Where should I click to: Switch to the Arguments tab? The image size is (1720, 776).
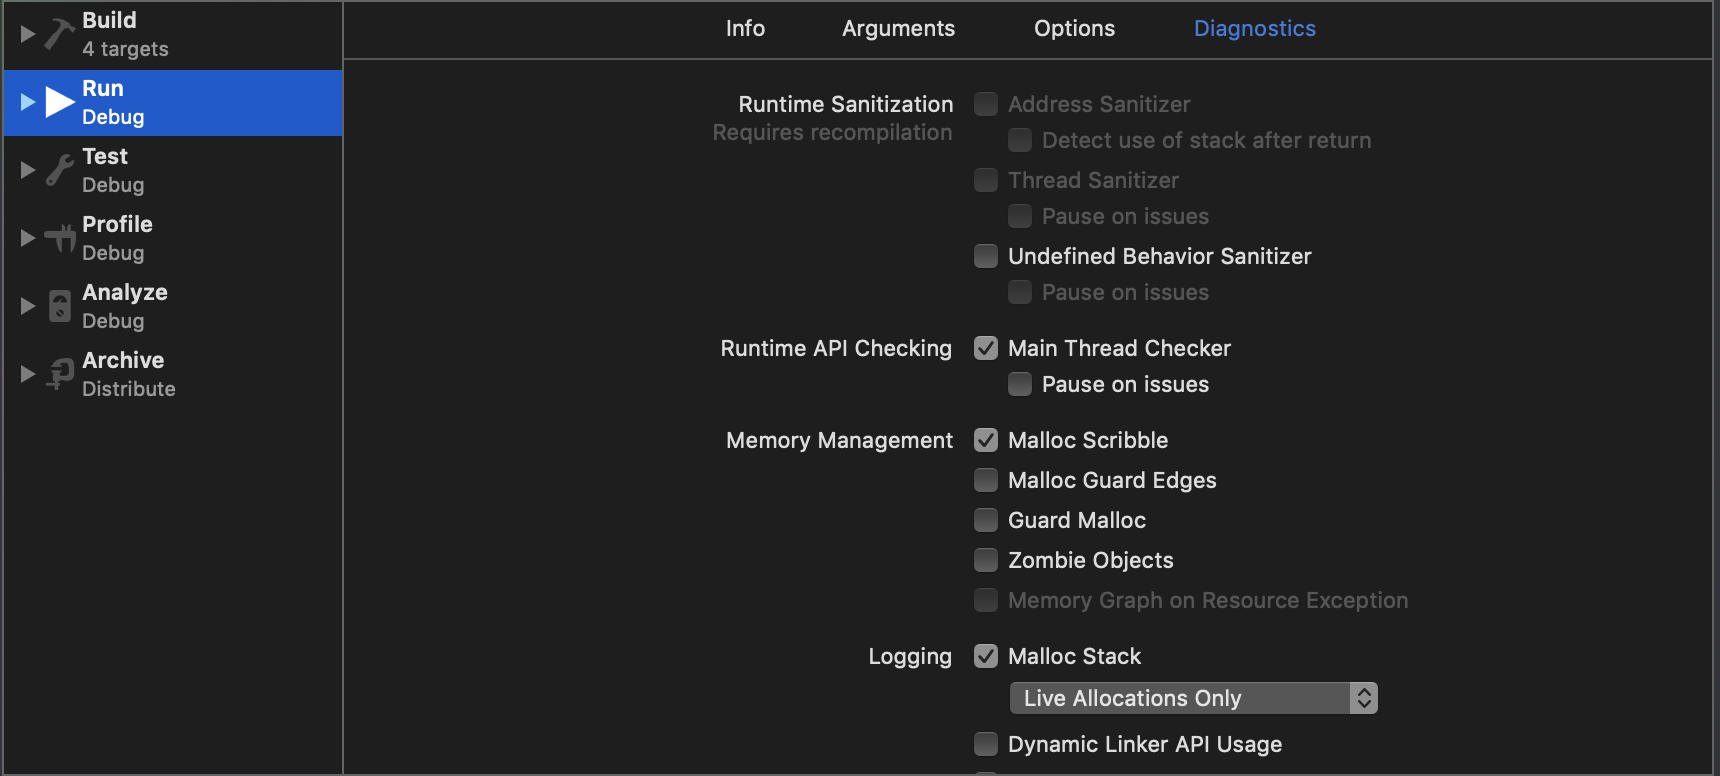(x=898, y=28)
